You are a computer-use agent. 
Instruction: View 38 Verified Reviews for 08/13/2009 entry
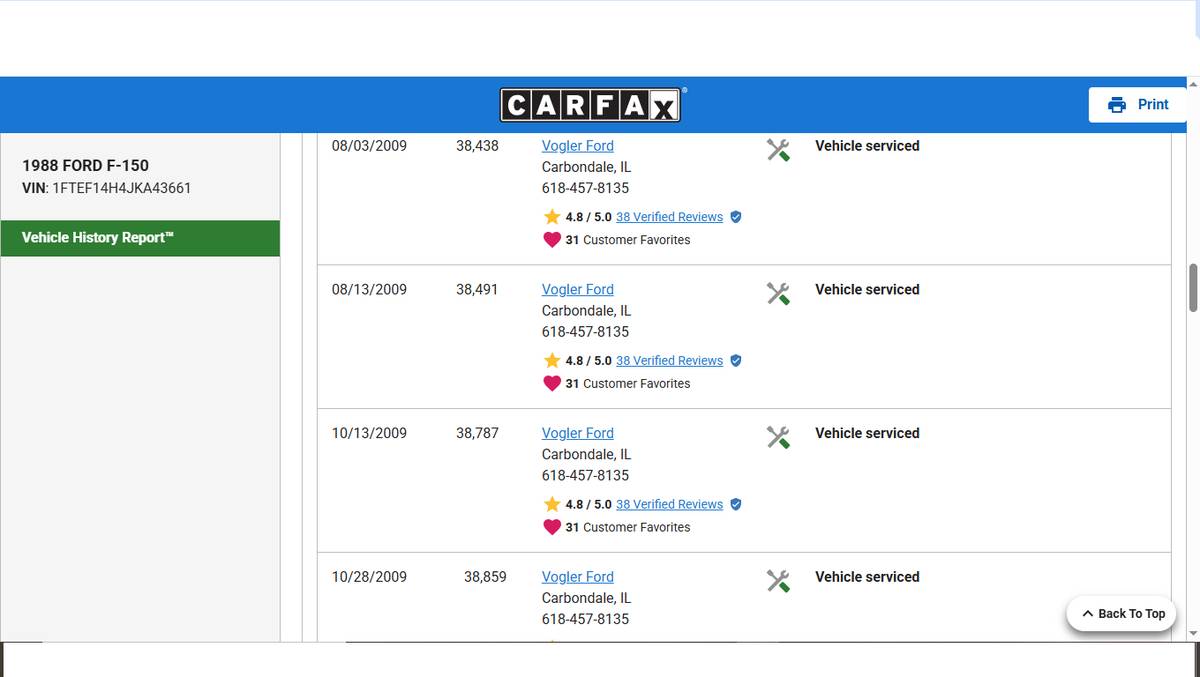(x=669, y=361)
